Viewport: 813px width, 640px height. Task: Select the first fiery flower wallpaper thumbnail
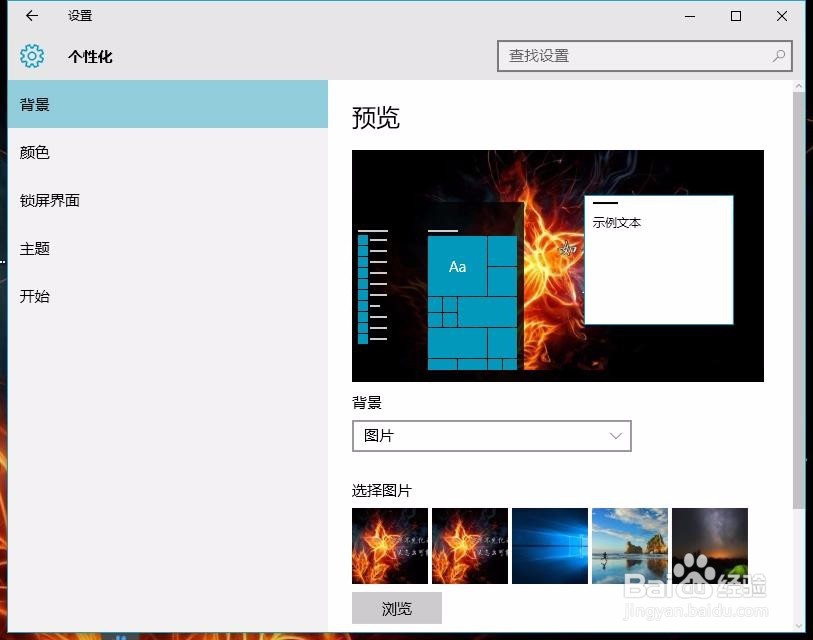[389, 545]
